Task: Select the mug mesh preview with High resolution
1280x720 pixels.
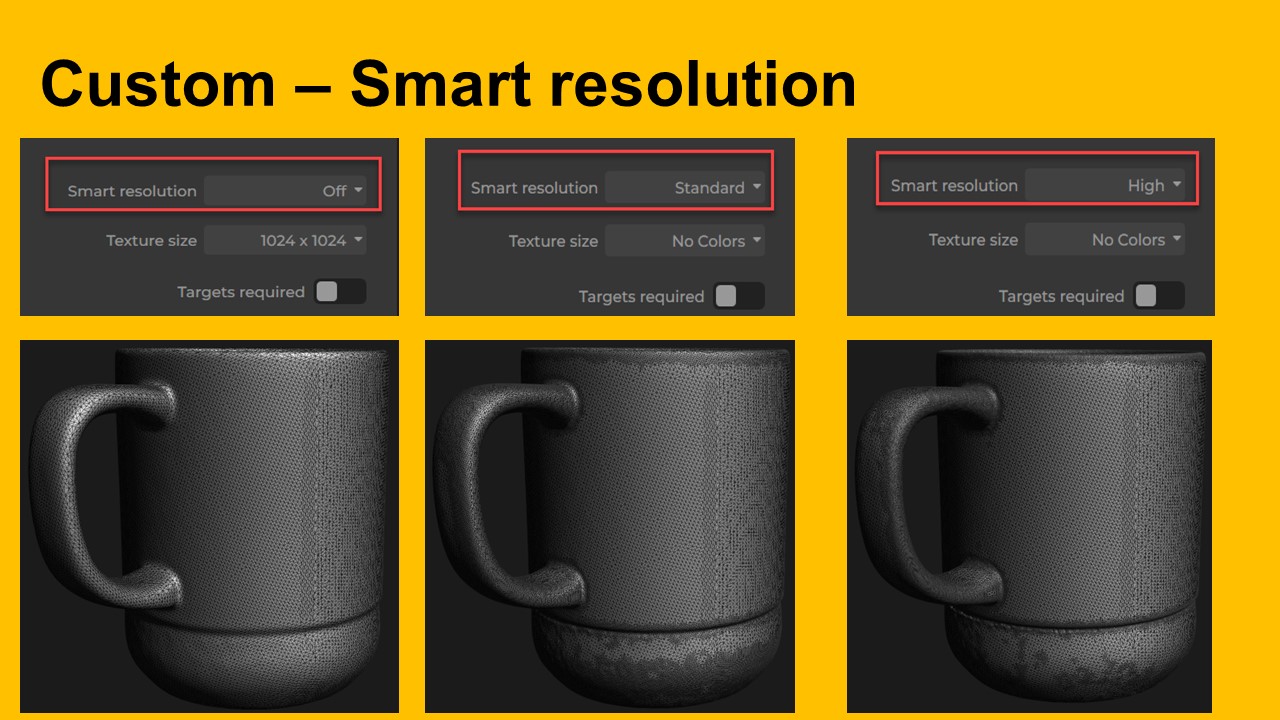Action: 1029,526
